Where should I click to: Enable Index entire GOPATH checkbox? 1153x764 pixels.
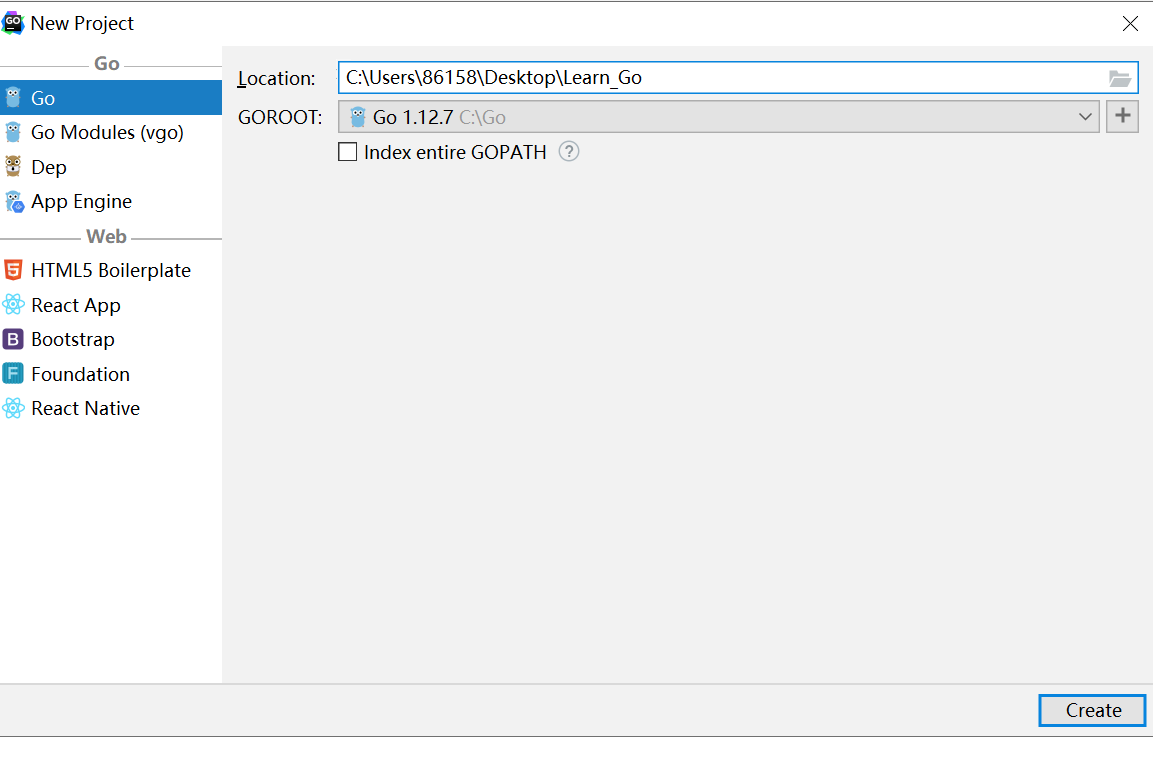click(x=347, y=151)
